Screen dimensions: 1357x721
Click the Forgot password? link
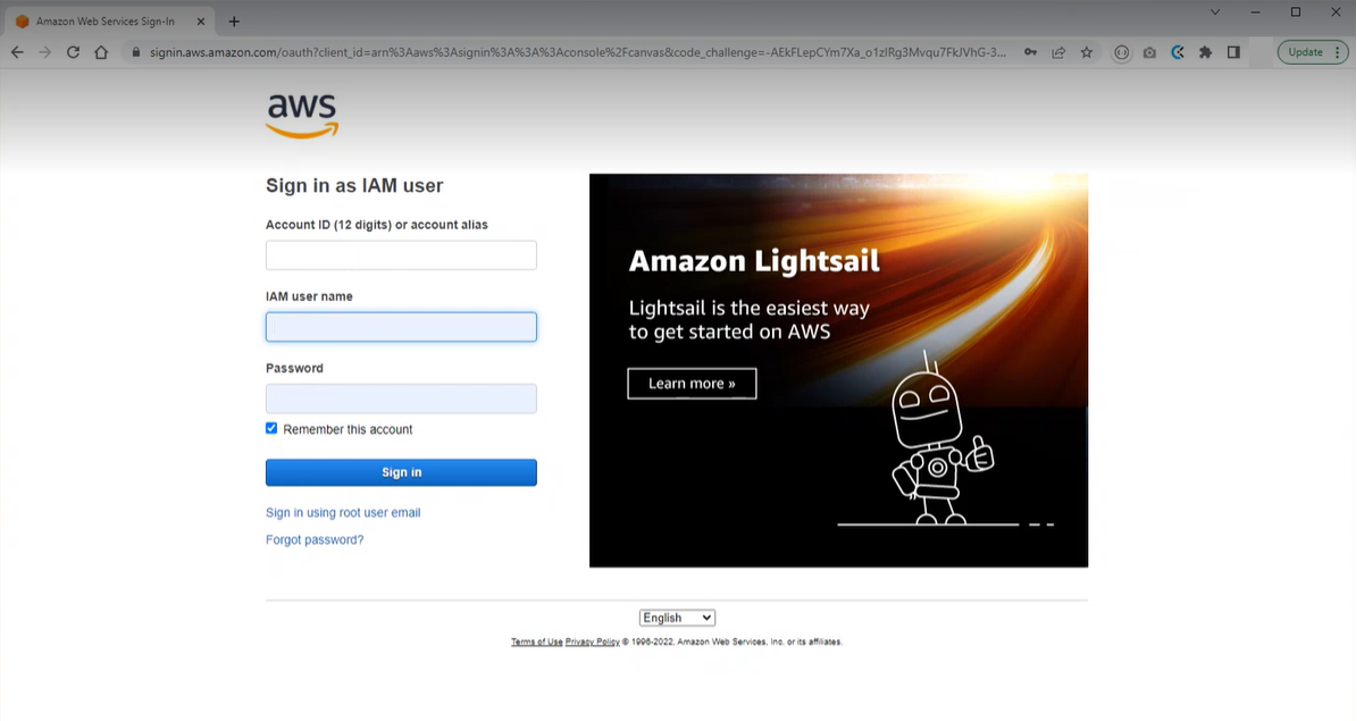click(x=314, y=540)
